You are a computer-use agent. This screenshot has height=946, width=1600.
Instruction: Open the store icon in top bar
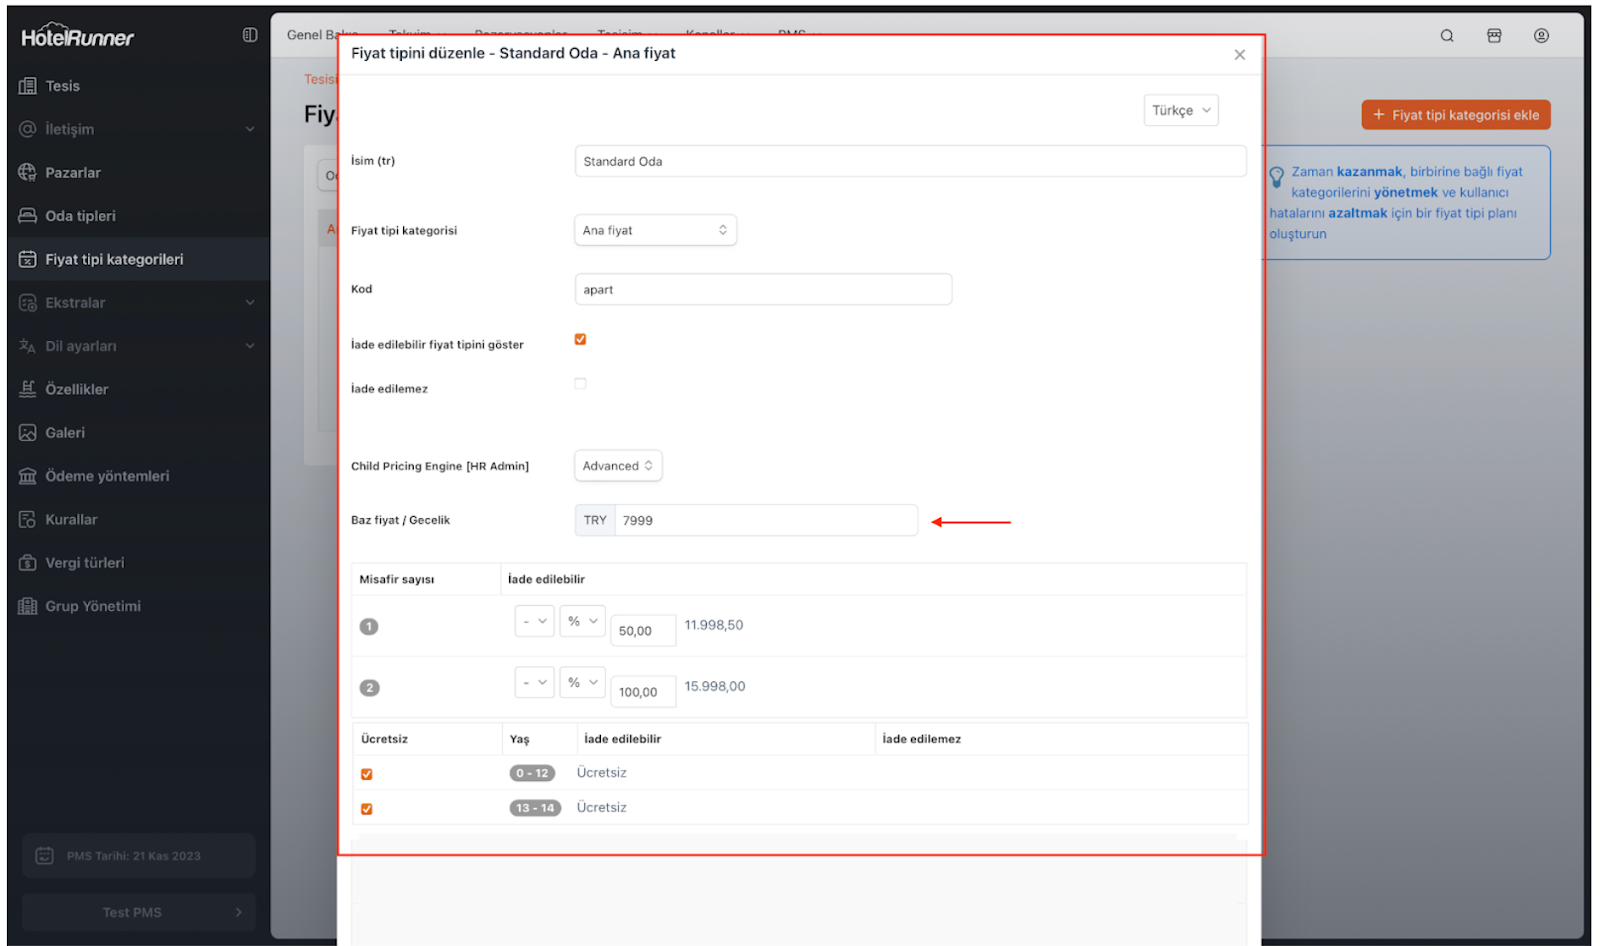(x=1494, y=36)
